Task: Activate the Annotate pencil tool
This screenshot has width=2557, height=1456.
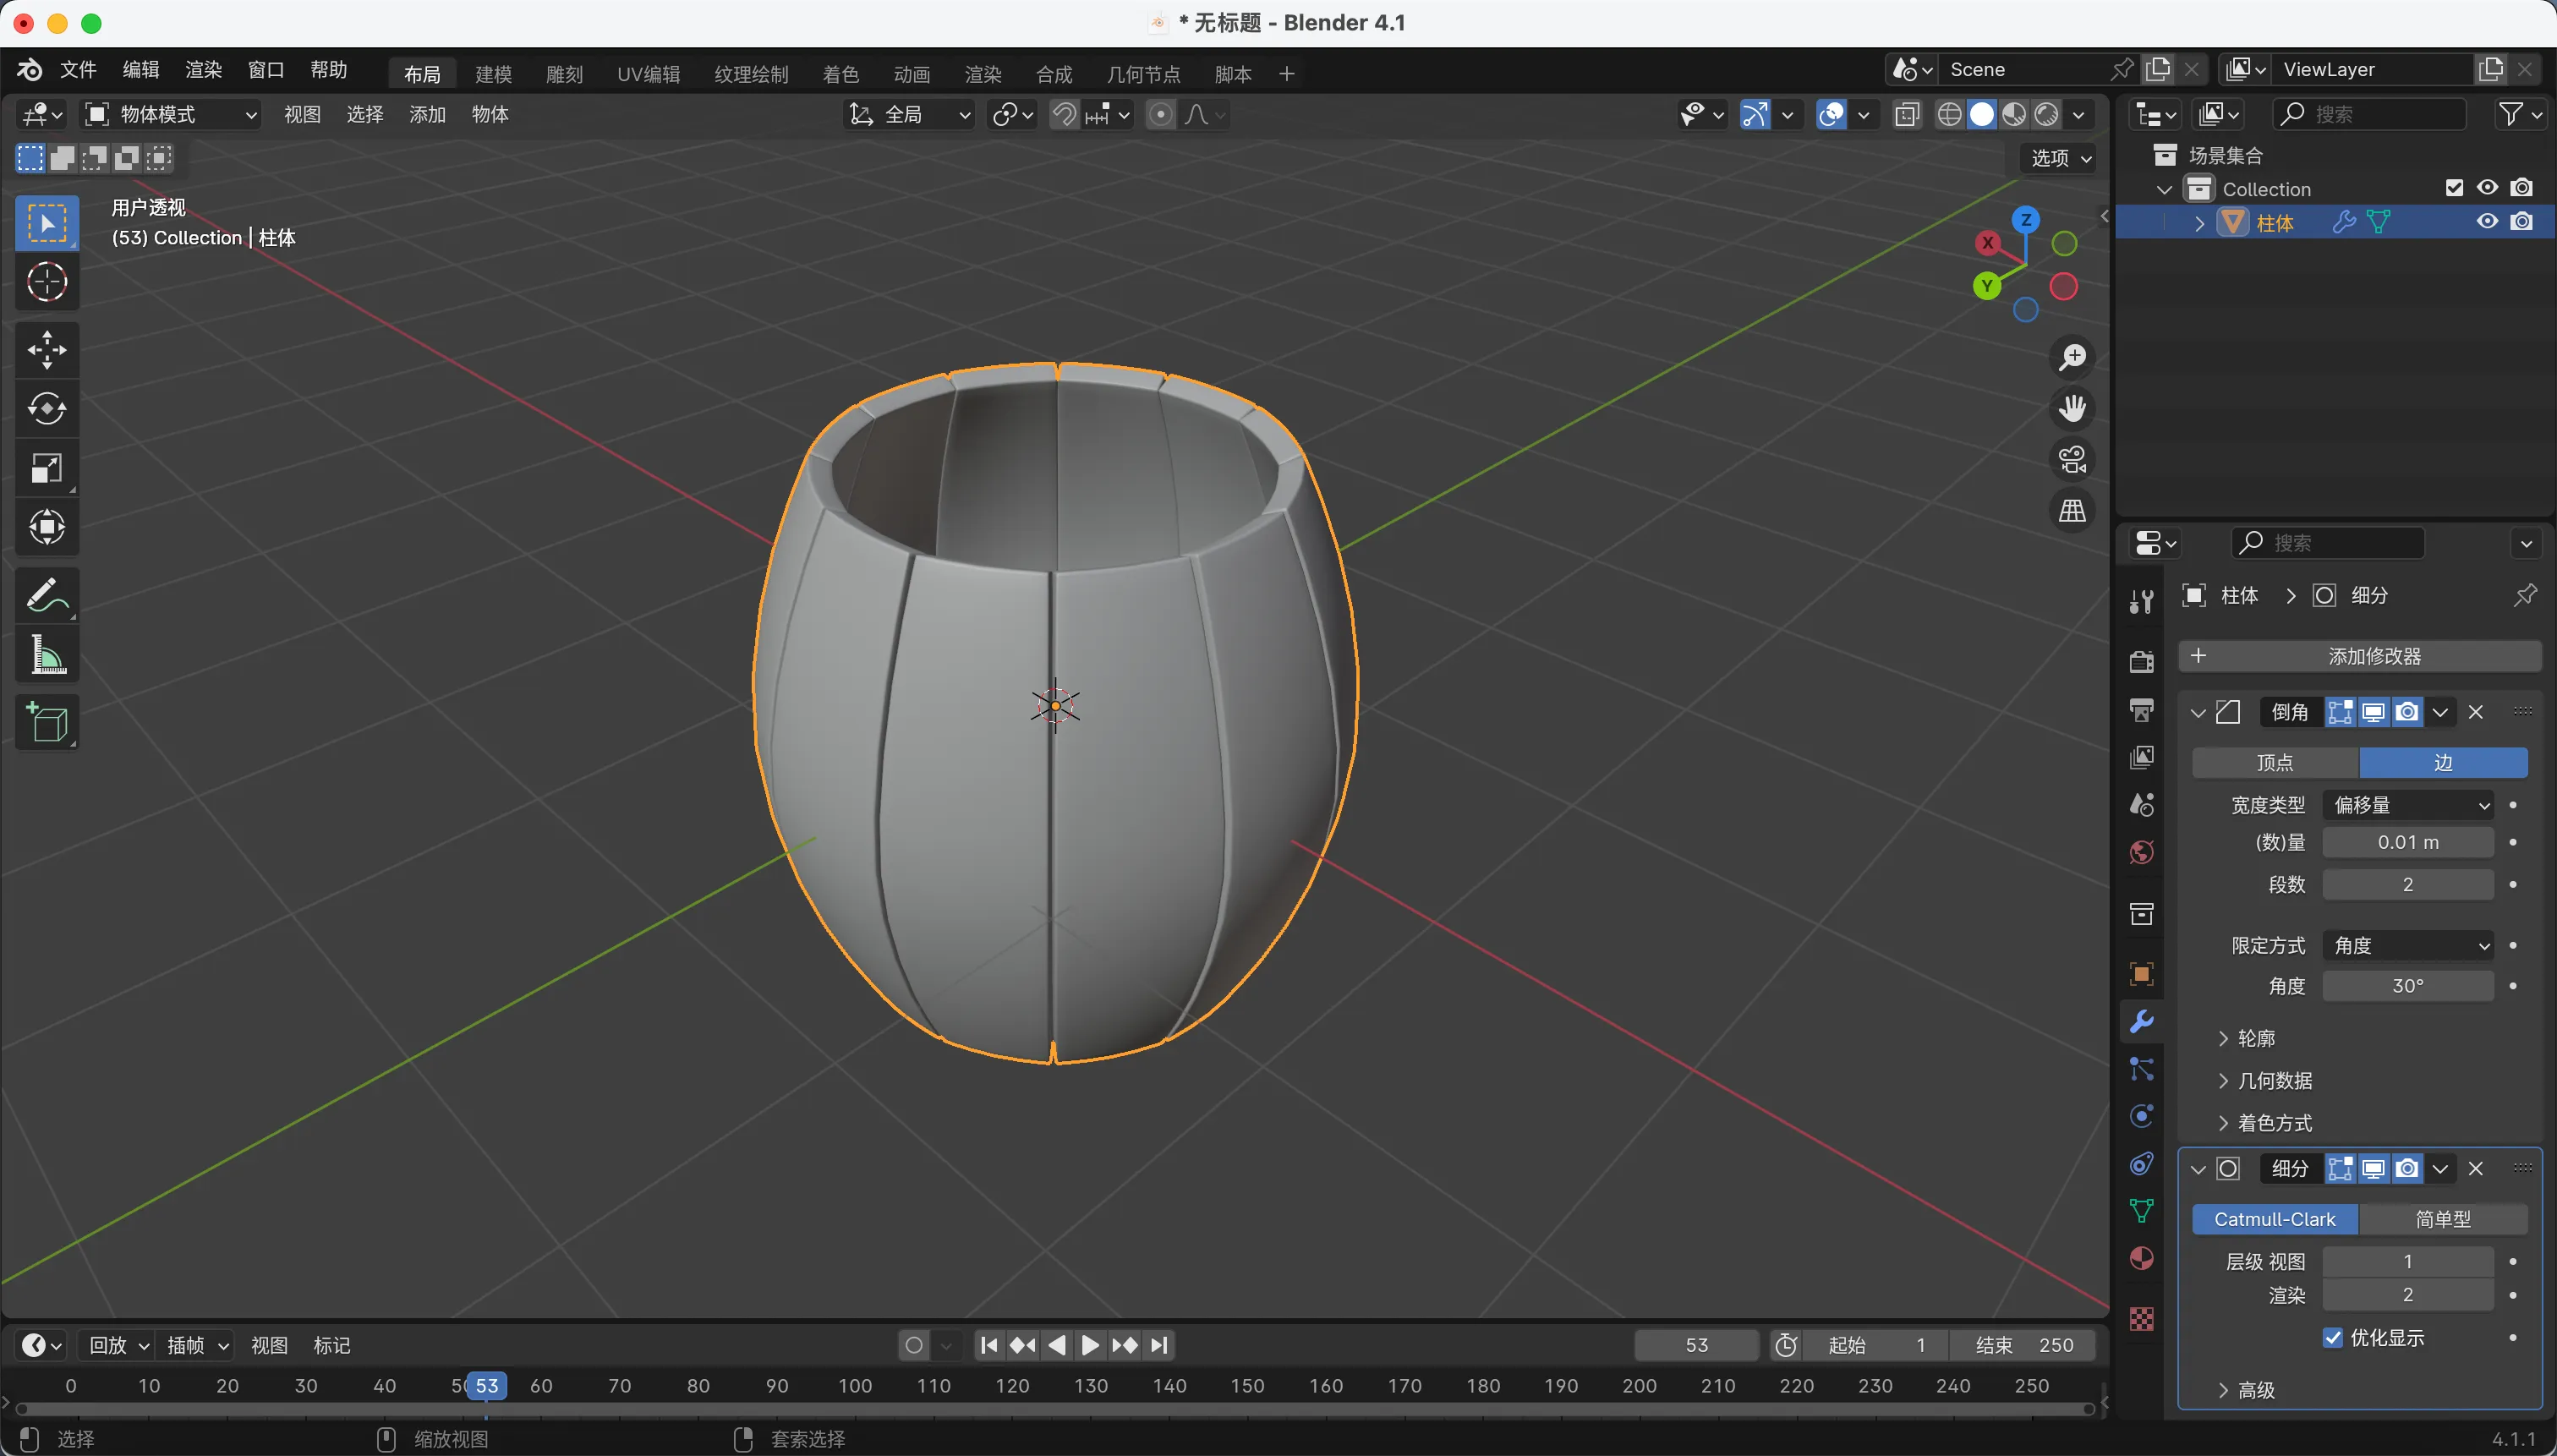Action: coord(47,596)
